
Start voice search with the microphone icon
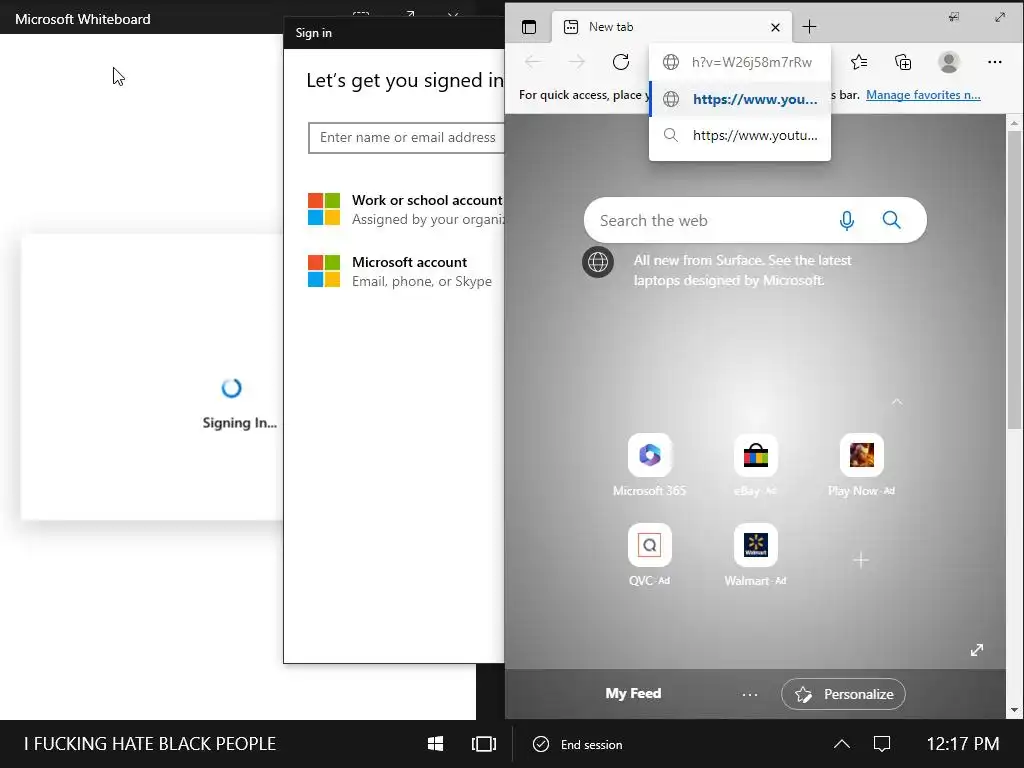point(846,221)
